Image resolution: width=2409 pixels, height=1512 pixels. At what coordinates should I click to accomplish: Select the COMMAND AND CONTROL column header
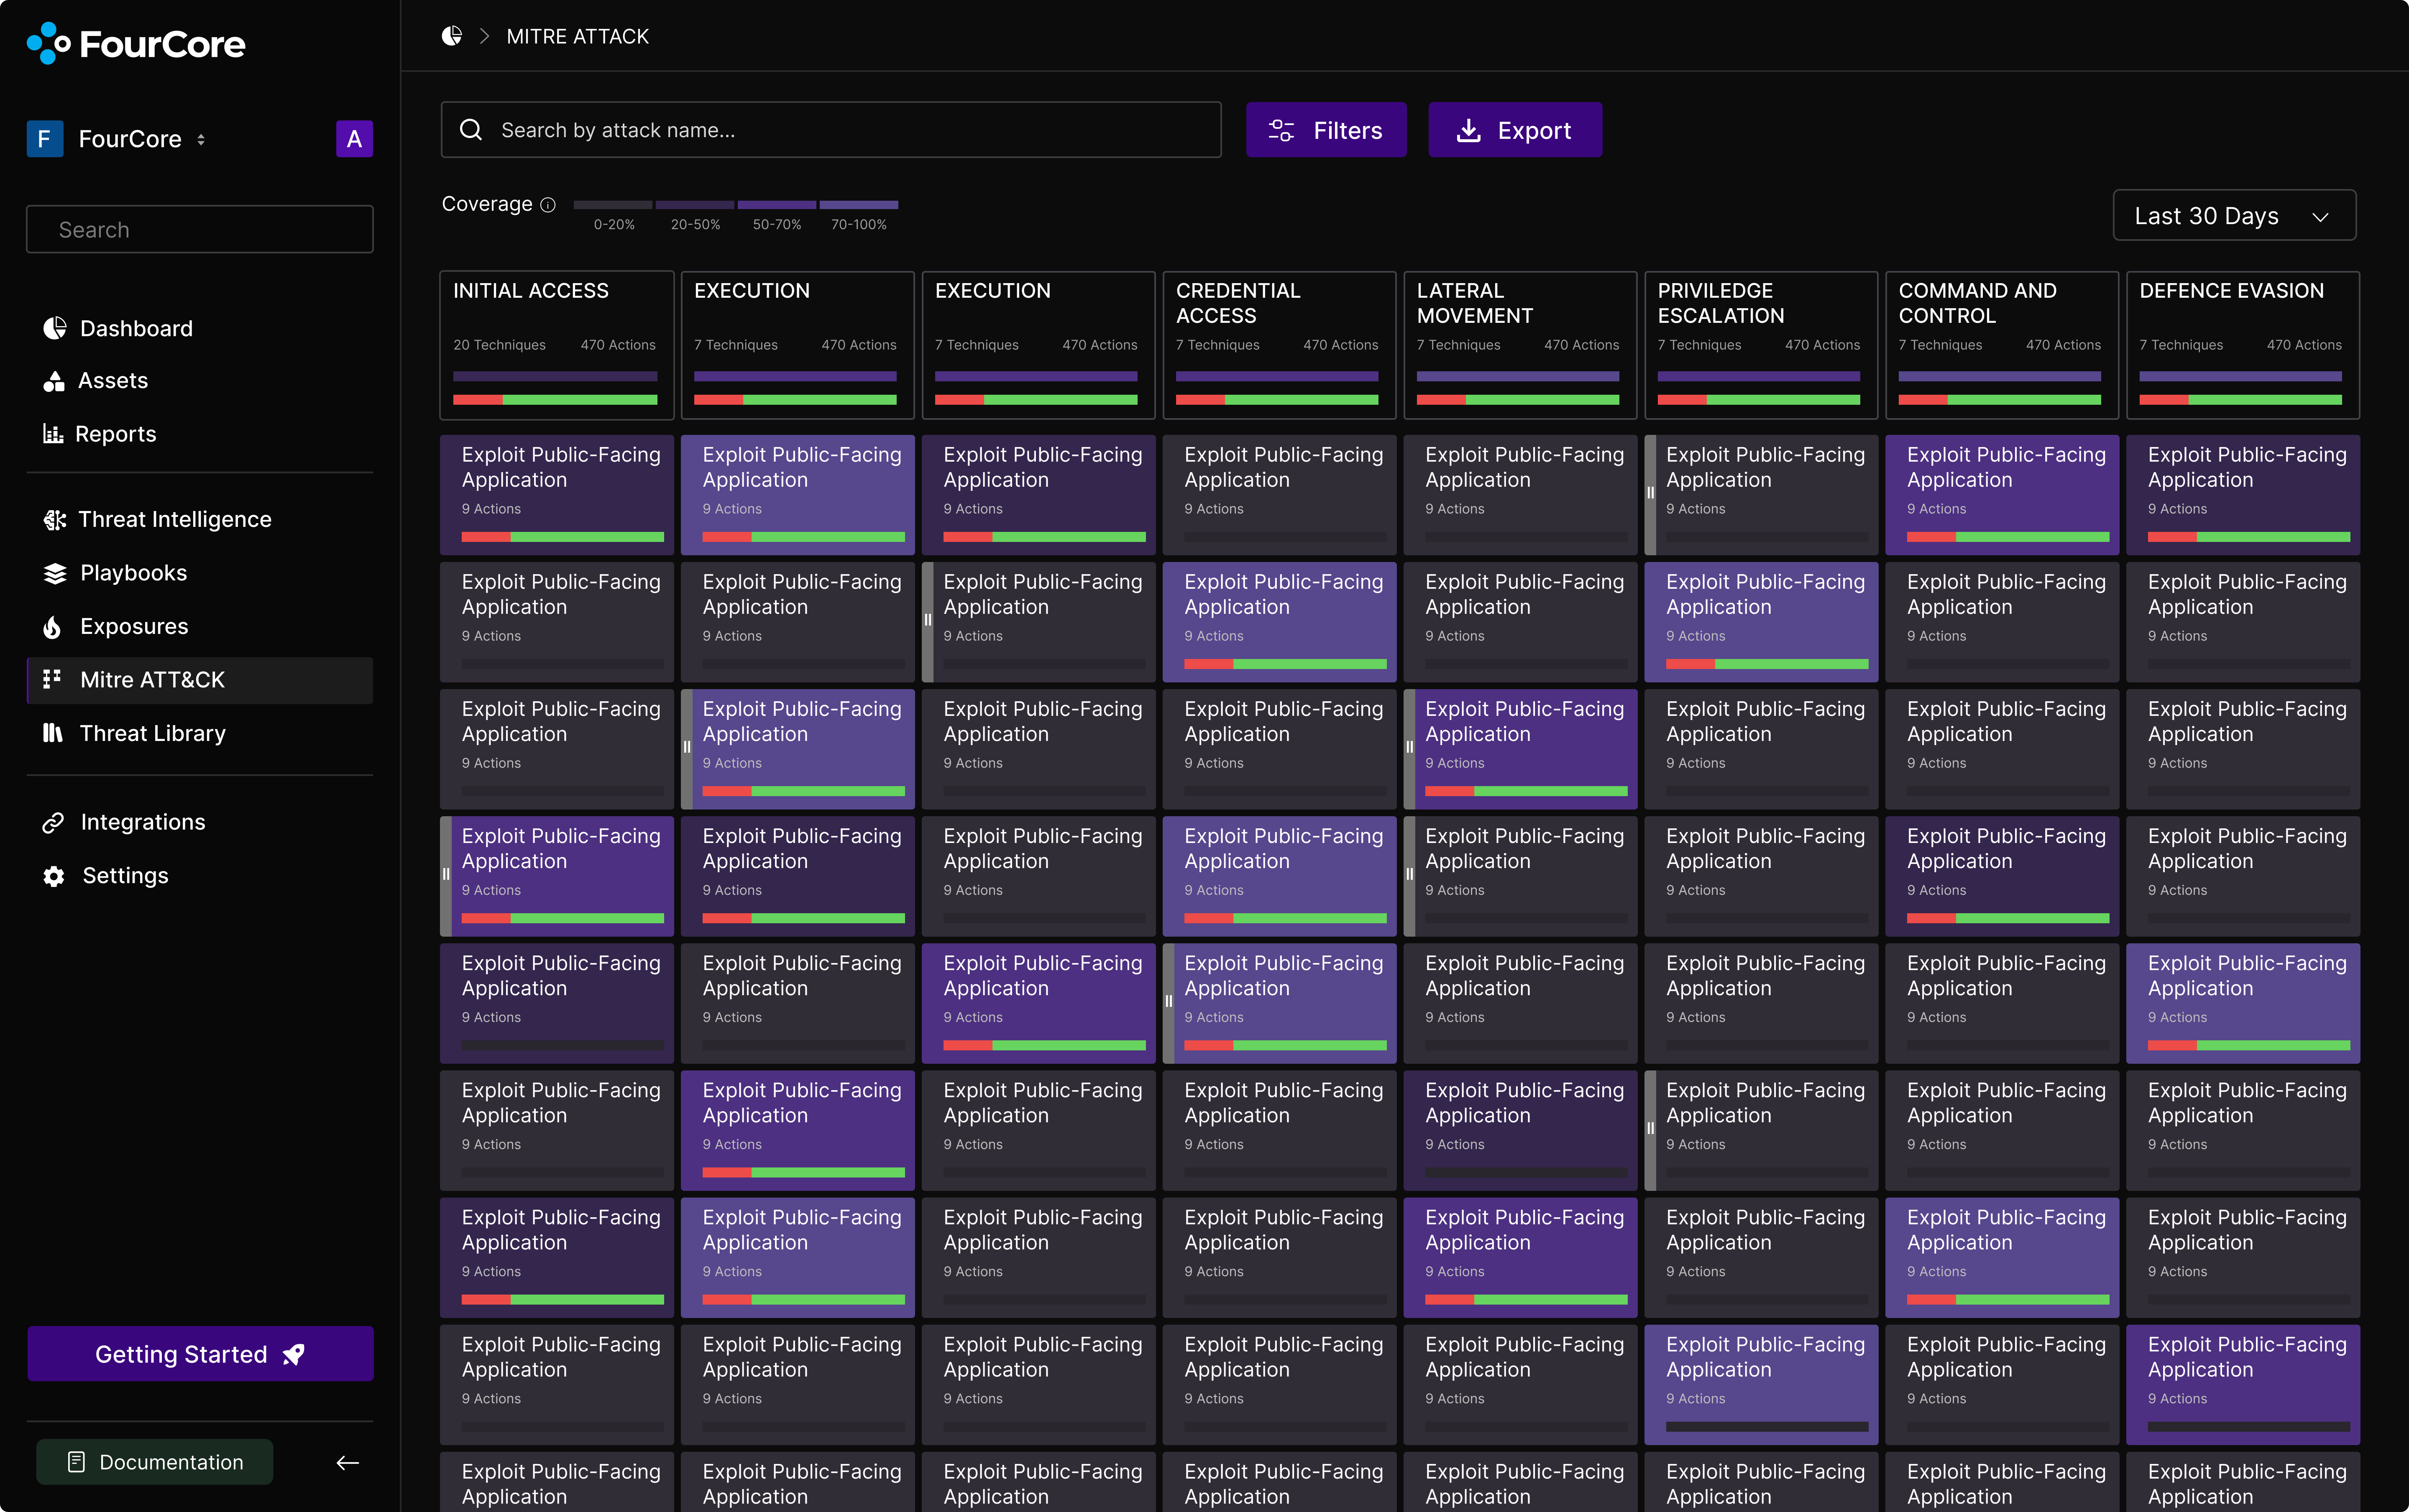click(x=2002, y=345)
